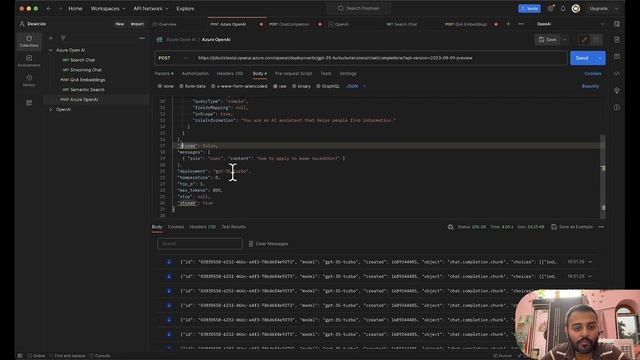Open the info icon in the right sidebar

(x=617, y=108)
